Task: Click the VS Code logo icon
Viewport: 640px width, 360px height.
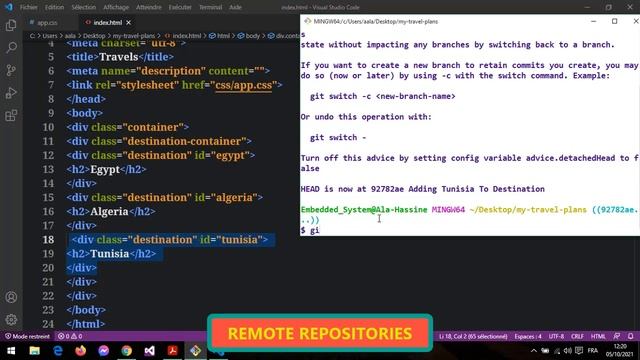Action: pyautogui.click(x=9, y=7)
